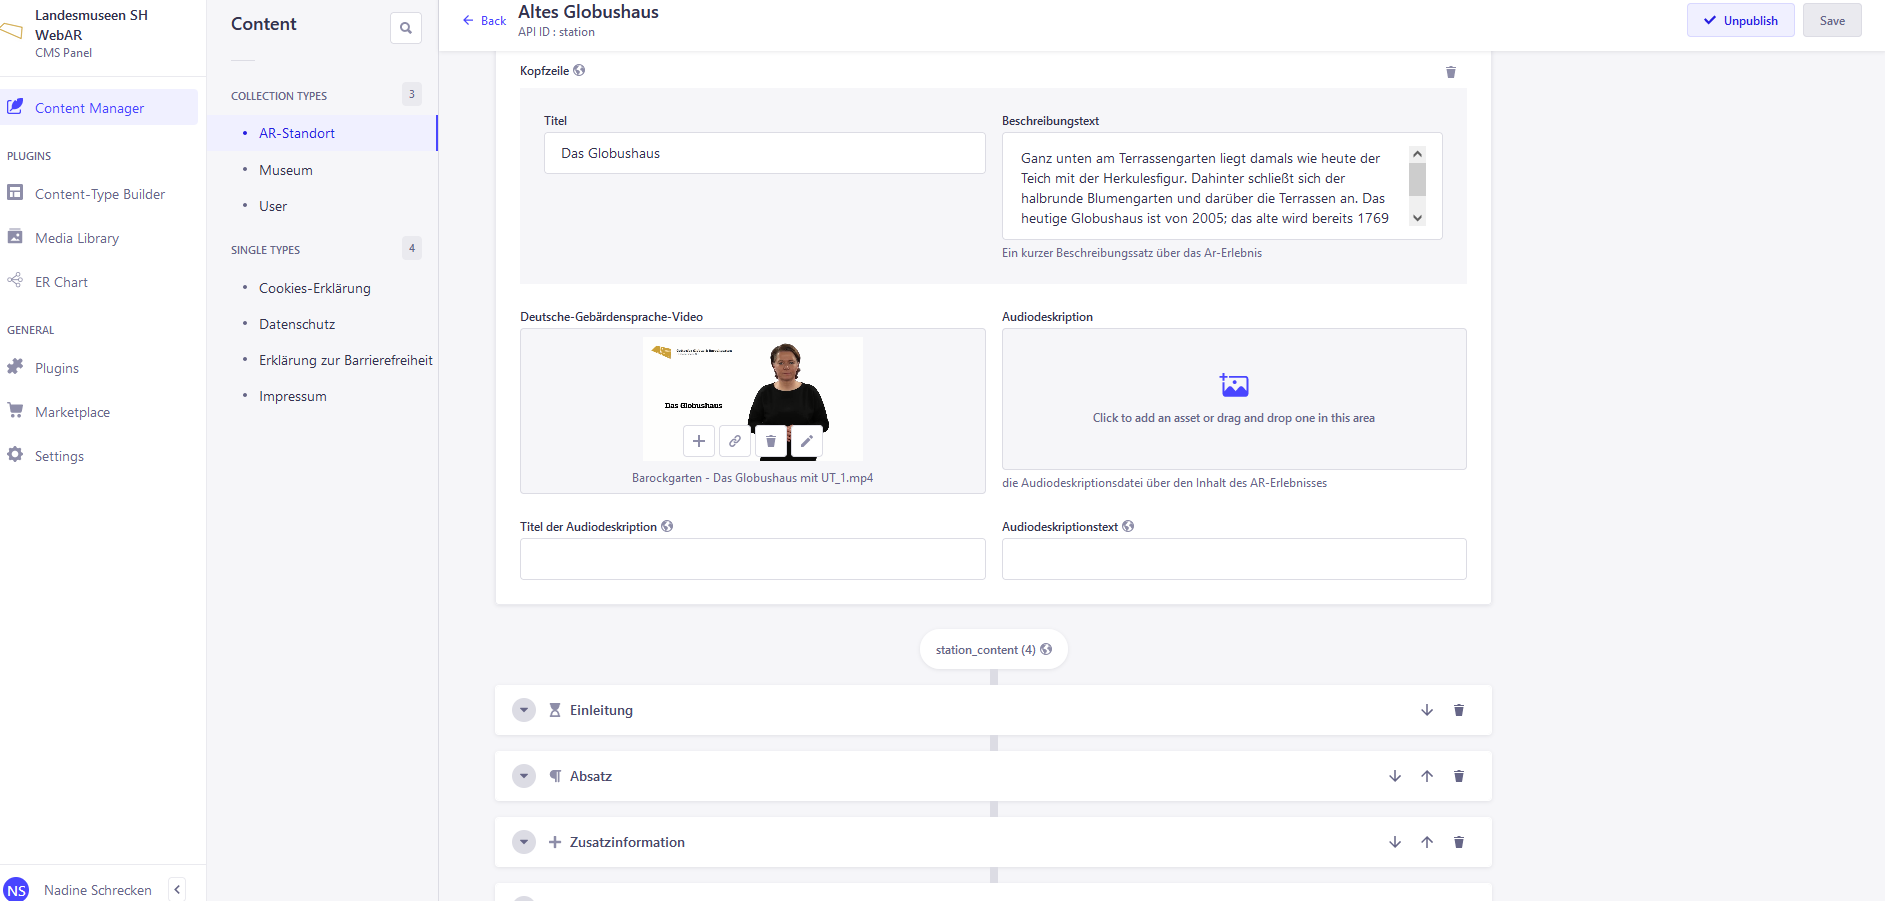This screenshot has width=1885, height=901.
Task: Click the Save button
Action: tap(1832, 20)
